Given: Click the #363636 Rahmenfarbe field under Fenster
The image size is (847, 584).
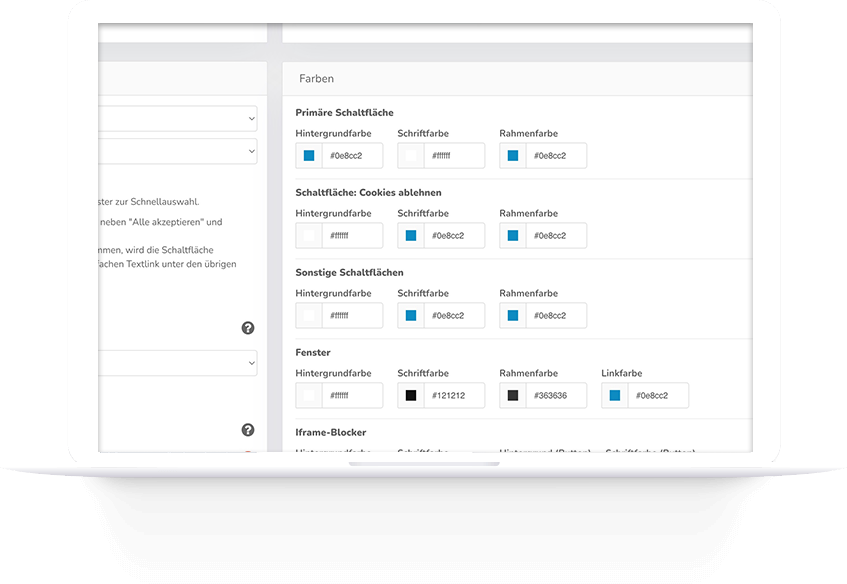Looking at the screenshot, I should click(555, 395).
